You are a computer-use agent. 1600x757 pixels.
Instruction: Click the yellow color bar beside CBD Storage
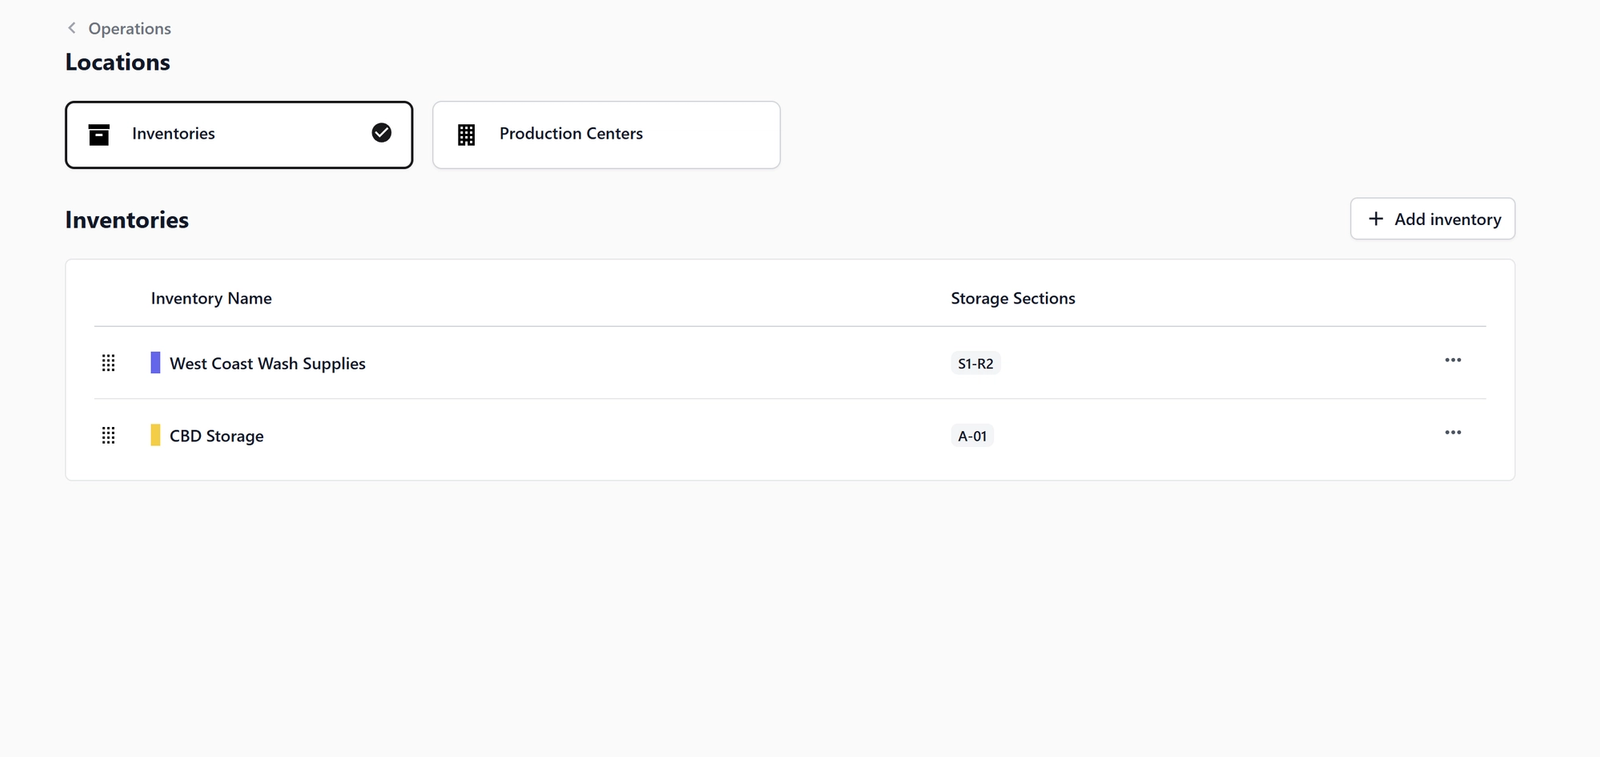(156, 435)
